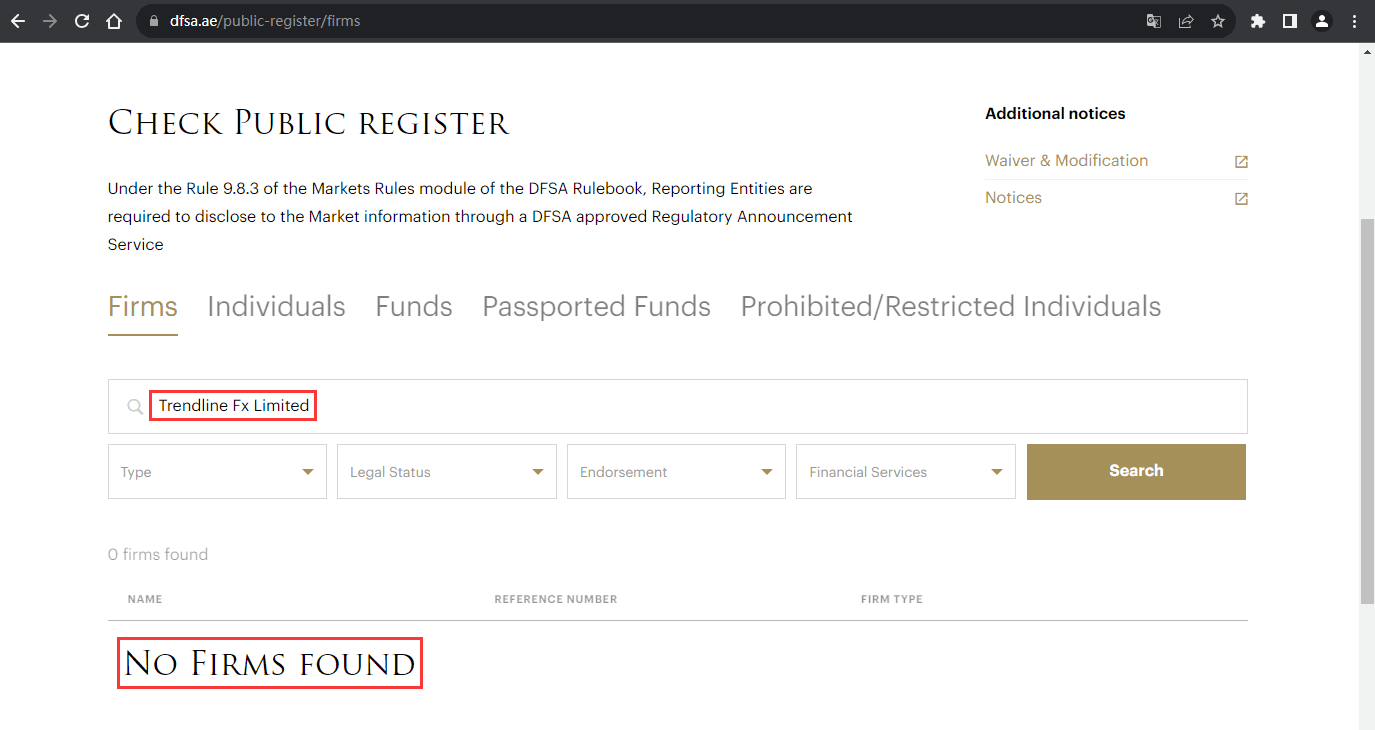Click the '0 firms found' text
The width and height of the screenshot is (1375, 730).
pyautogui.click(x=158, y=554)
